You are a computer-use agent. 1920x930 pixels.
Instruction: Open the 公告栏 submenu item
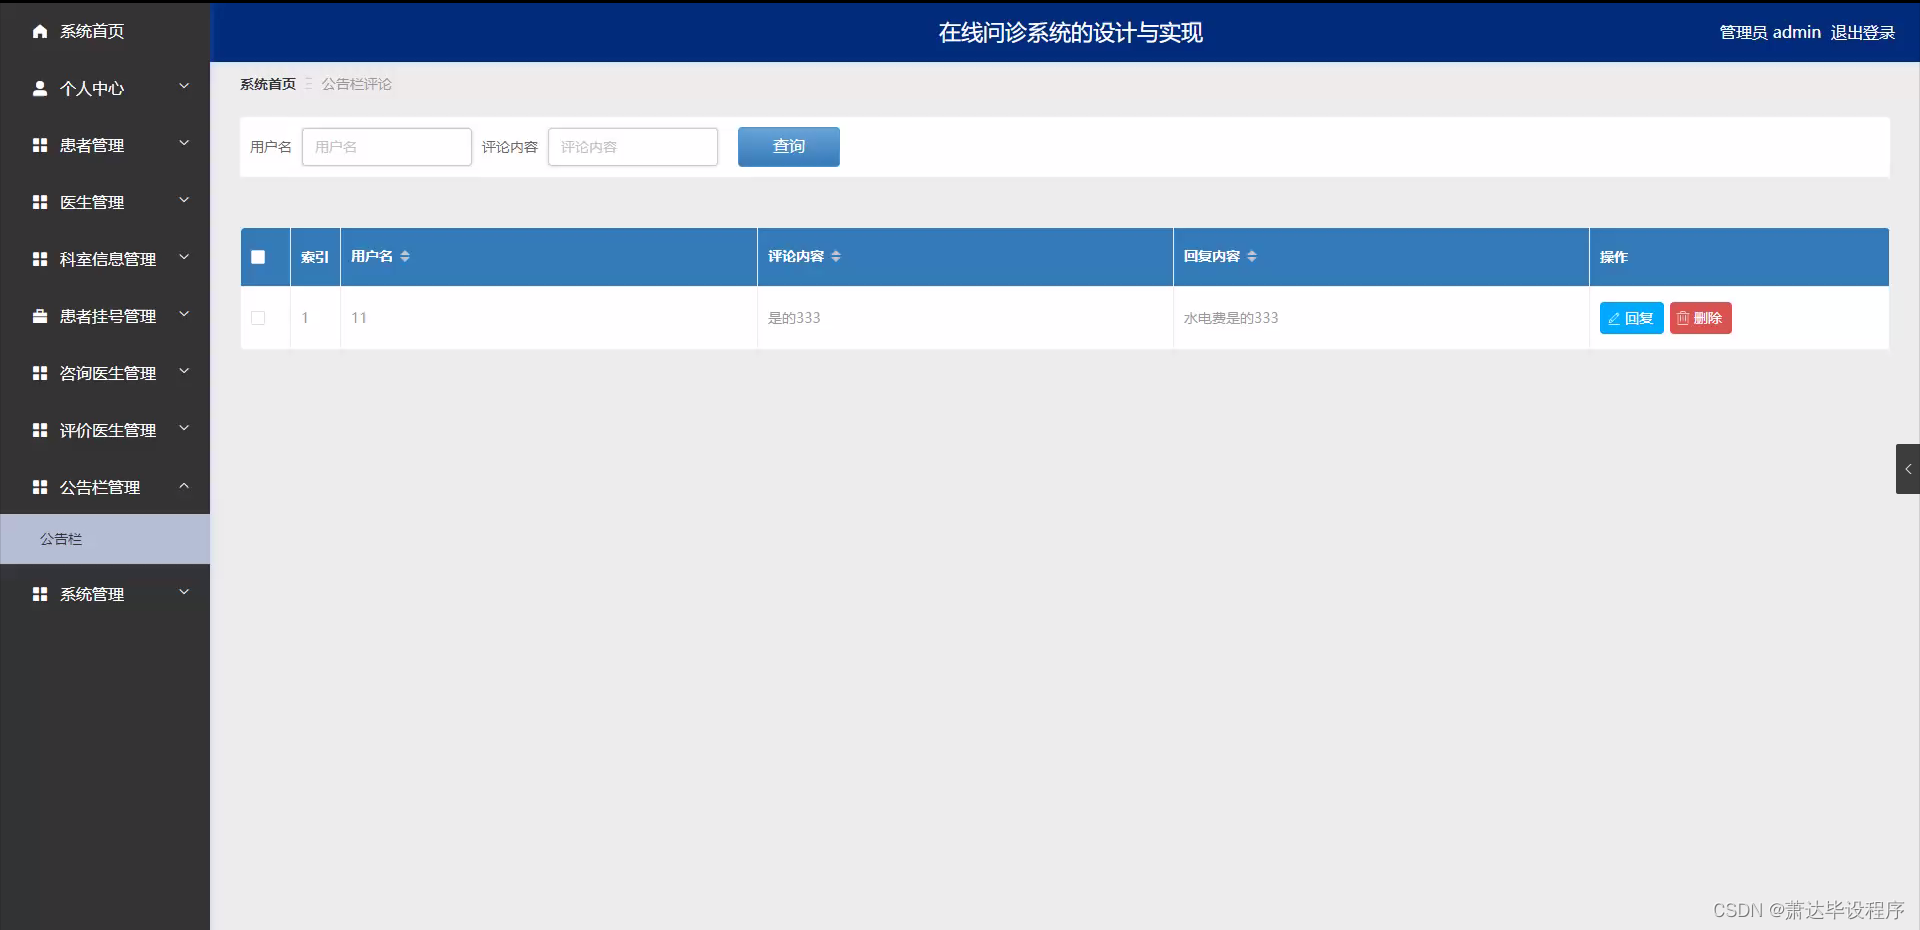tap(61, 539)
